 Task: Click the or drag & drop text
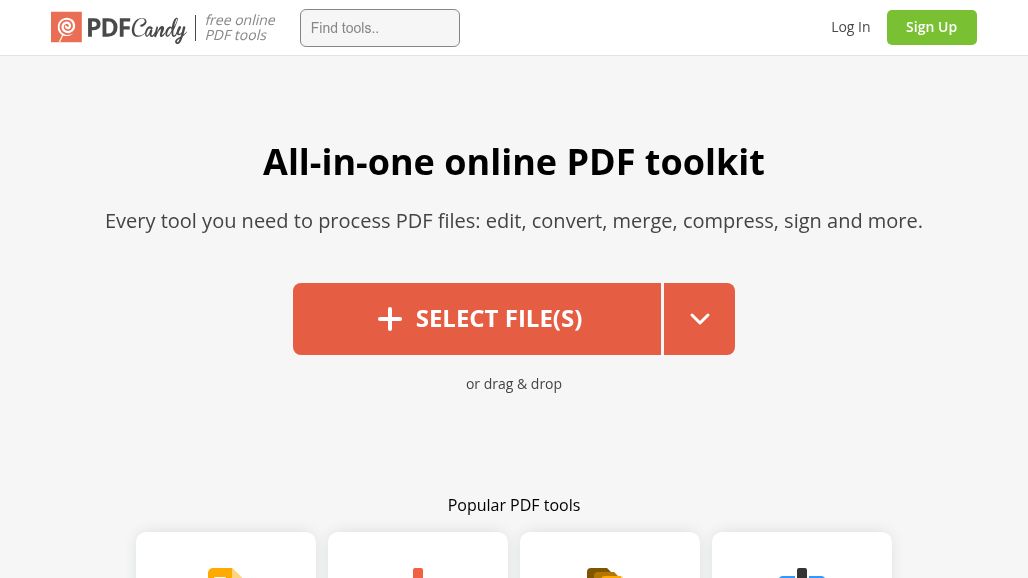click(514, 384)
